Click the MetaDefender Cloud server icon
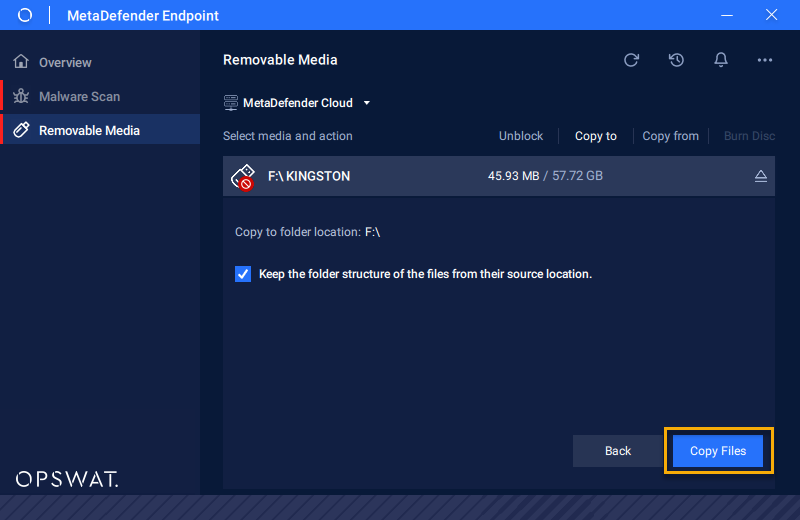This screenshot has width=800, height=520. click(x=231, y=103)
